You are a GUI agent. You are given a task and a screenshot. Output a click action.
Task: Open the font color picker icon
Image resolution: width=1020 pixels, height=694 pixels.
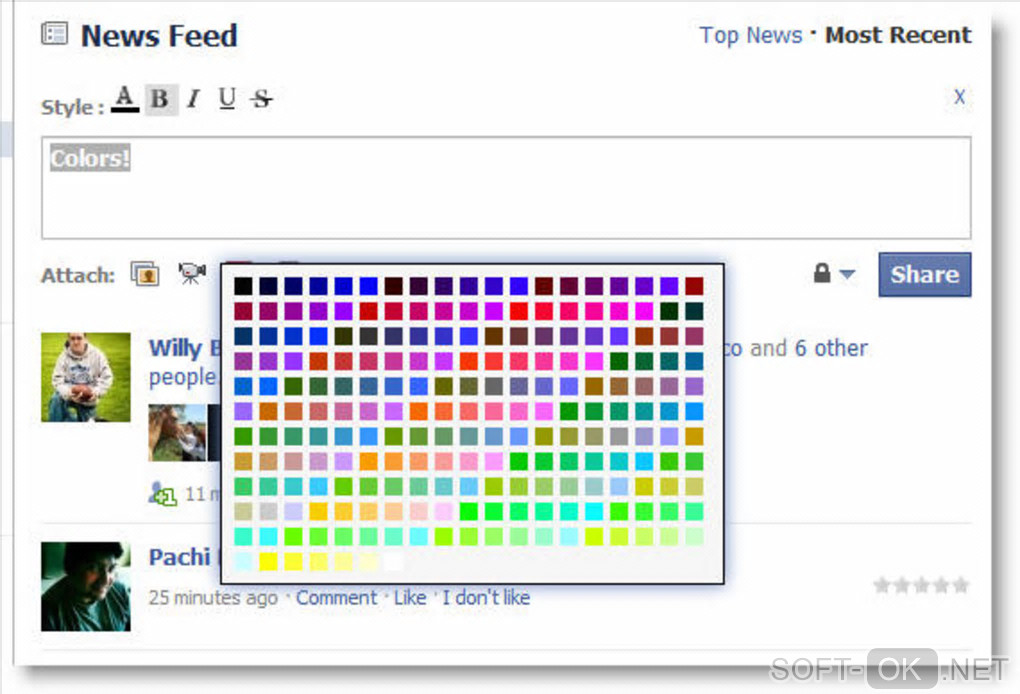125,99
